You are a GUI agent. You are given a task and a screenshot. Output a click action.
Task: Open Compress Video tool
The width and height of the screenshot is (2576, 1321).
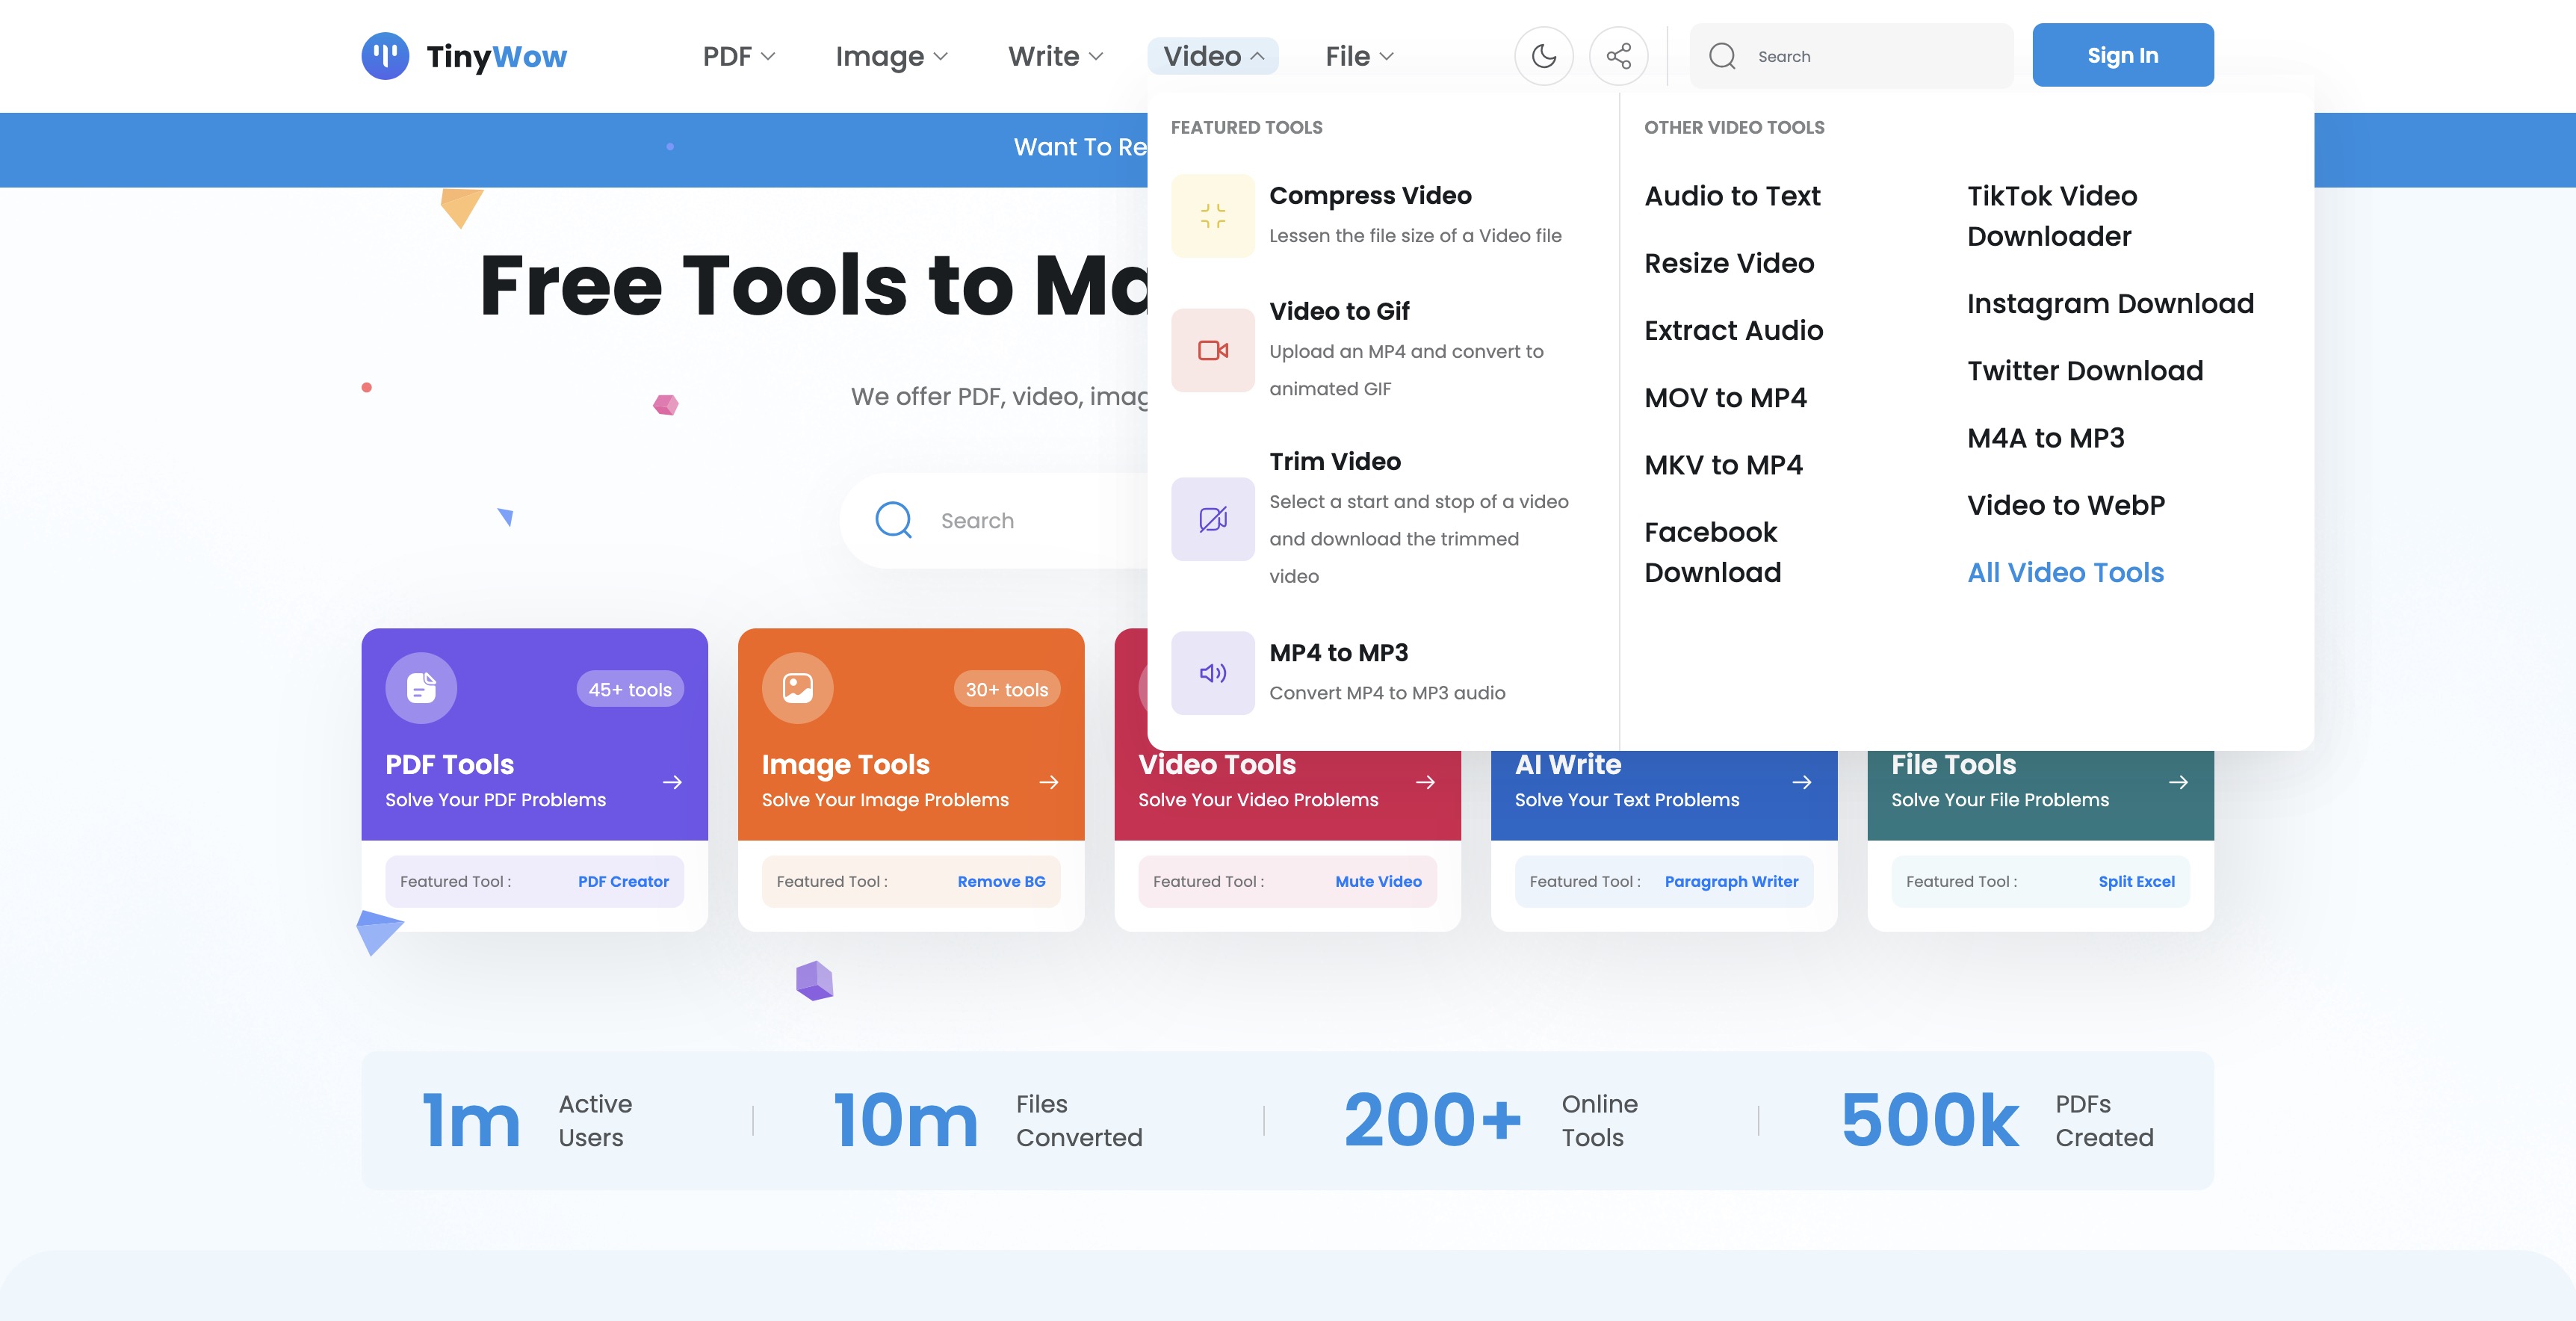pyautogui.click(x=1370, y=195)
